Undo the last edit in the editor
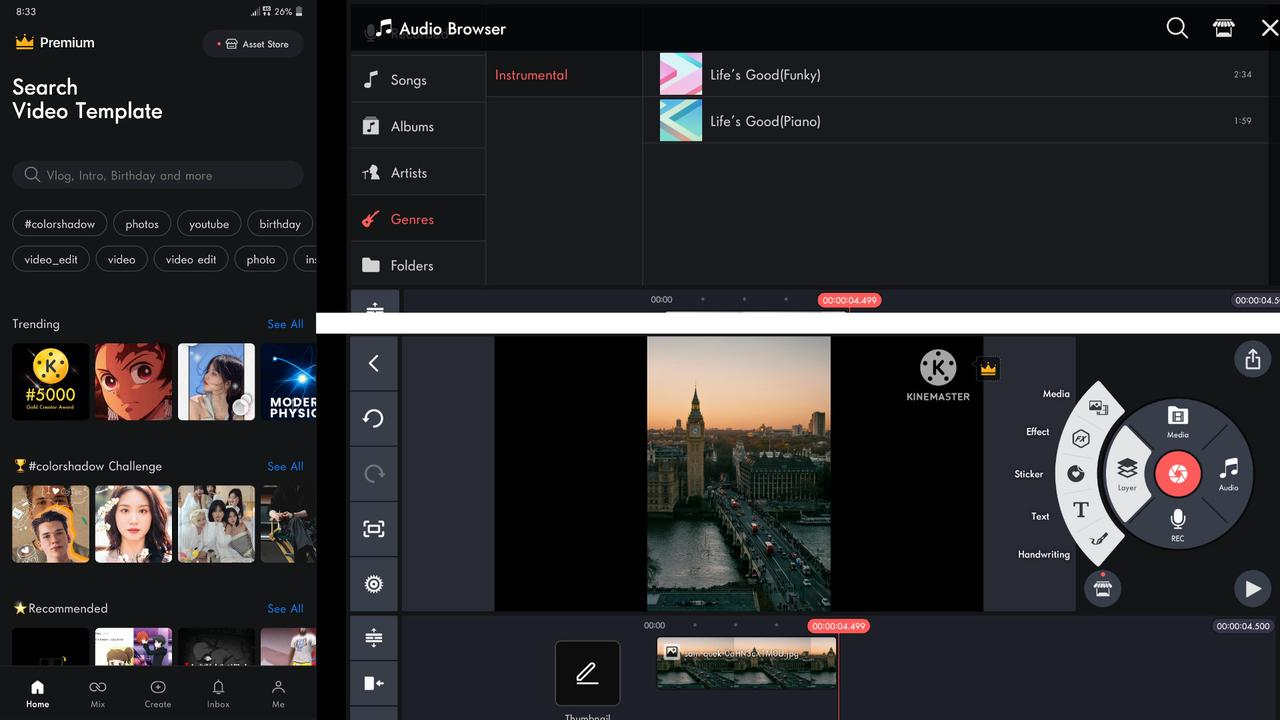1280x720 pixels. click(374, 418)
